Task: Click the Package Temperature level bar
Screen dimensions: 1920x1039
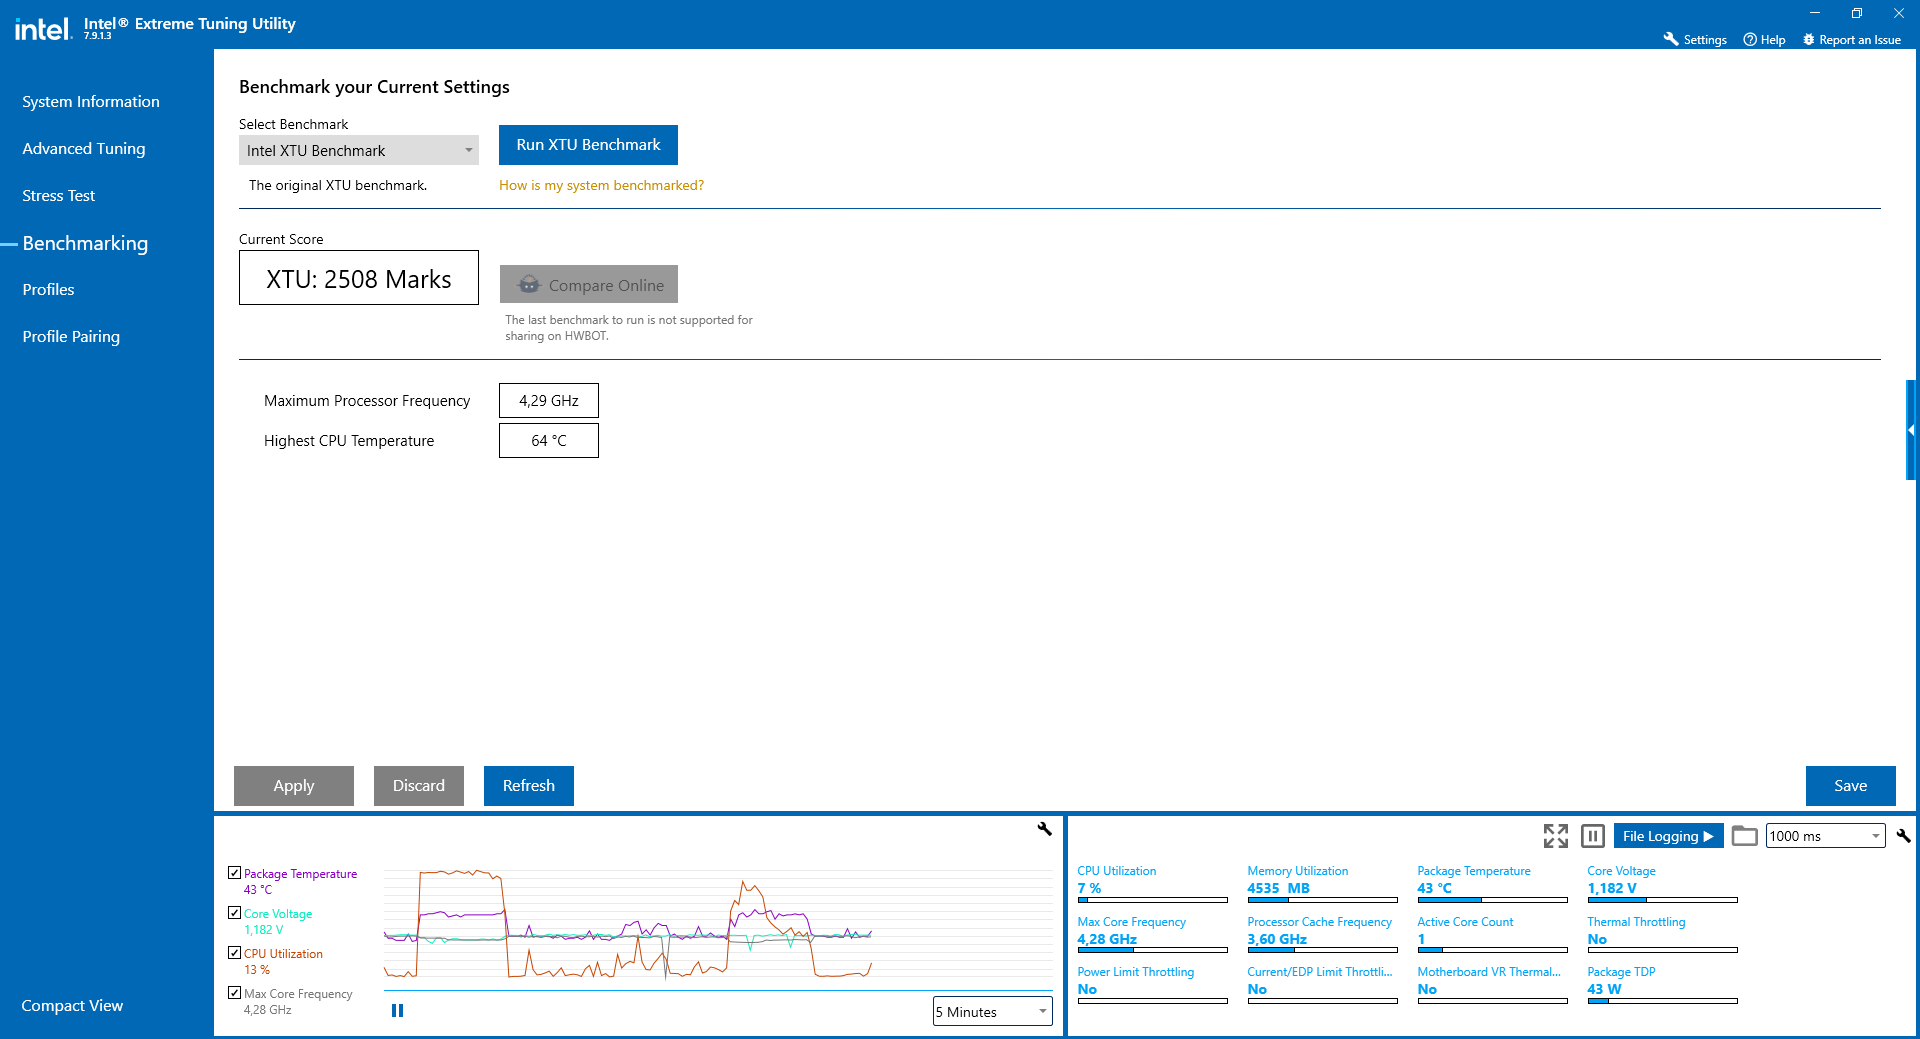Action: (1492, 900)
